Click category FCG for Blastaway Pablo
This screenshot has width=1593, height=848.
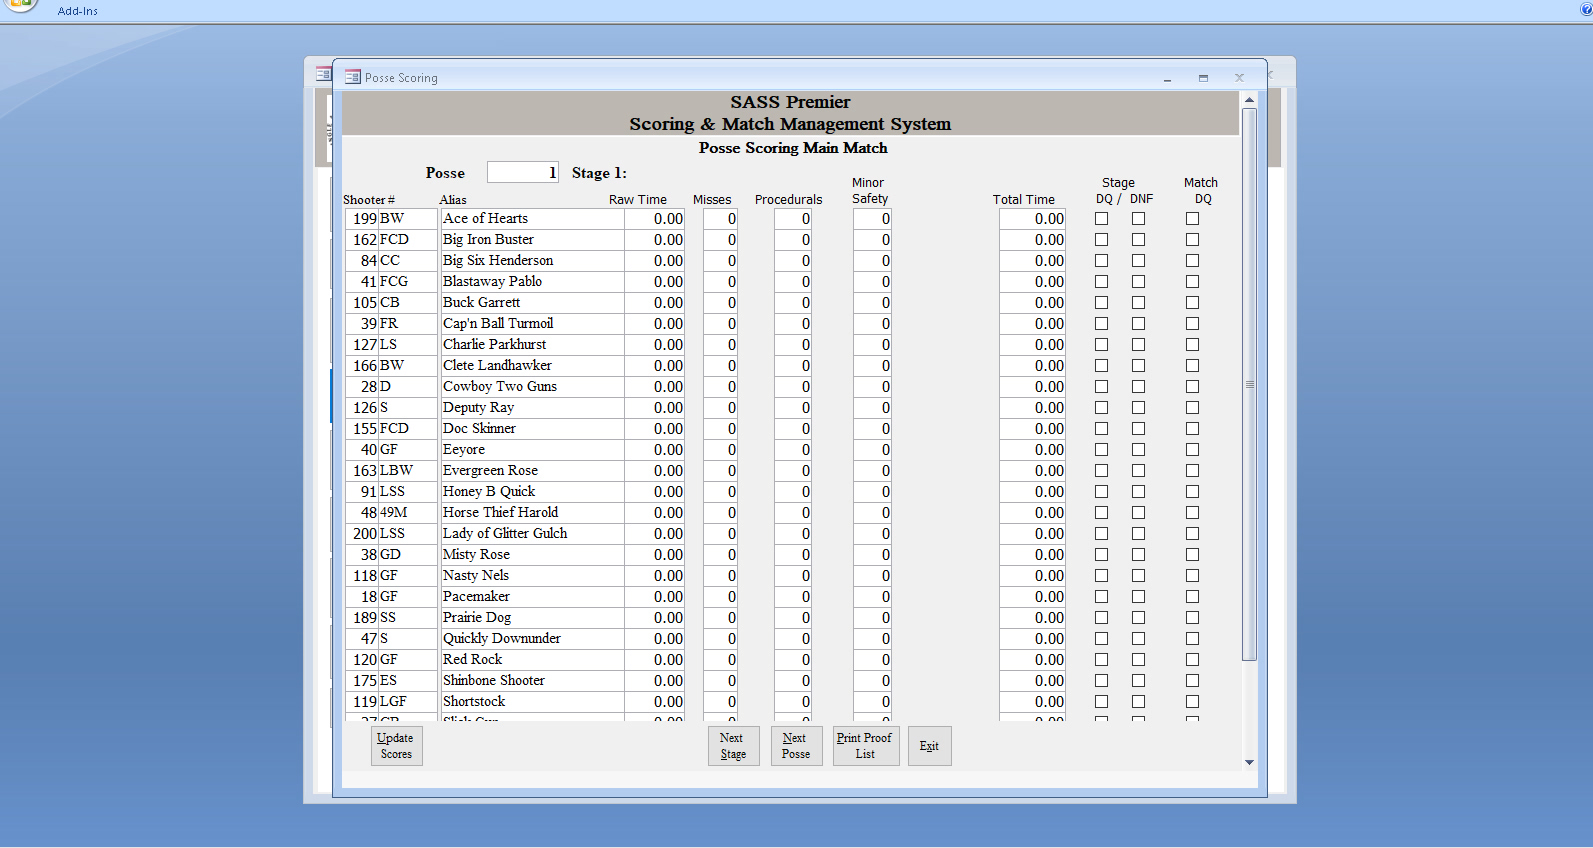tap(408, 282)
